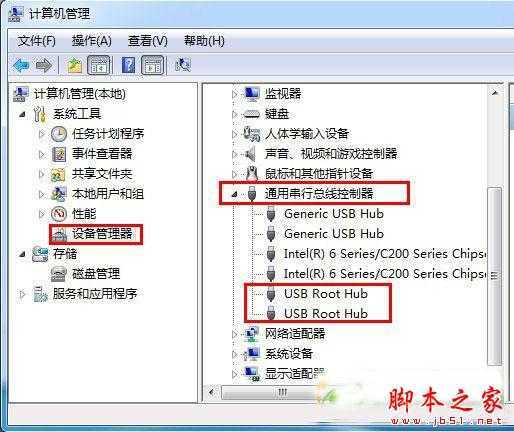Viewport: 514px width, 432px height.
Task: Select the second USB Root Hub entry
Action: (326, 314)
